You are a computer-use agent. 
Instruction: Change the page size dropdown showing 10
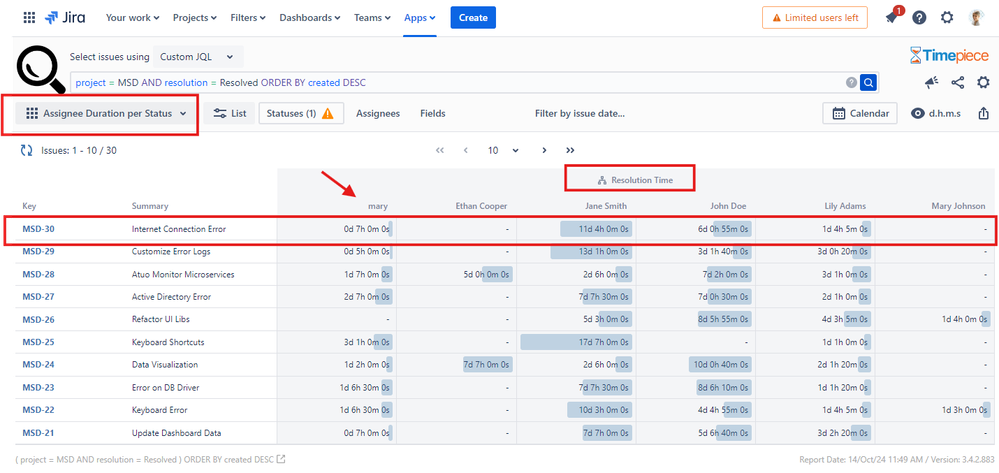503,150
